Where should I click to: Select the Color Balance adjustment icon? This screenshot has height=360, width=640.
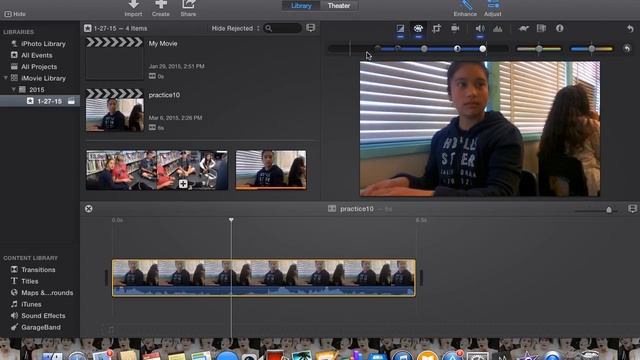click(x=400, y=29)
